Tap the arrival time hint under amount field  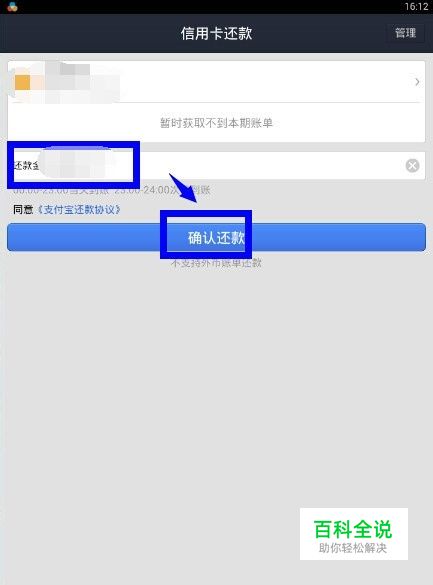pos(112,190)
